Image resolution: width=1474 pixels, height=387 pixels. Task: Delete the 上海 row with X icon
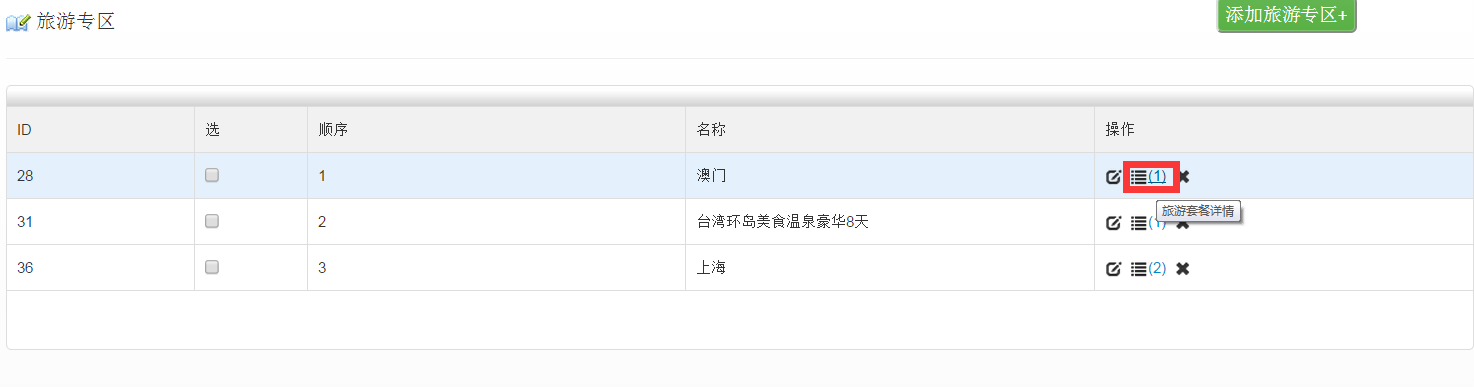click(x=1183, y=269)
